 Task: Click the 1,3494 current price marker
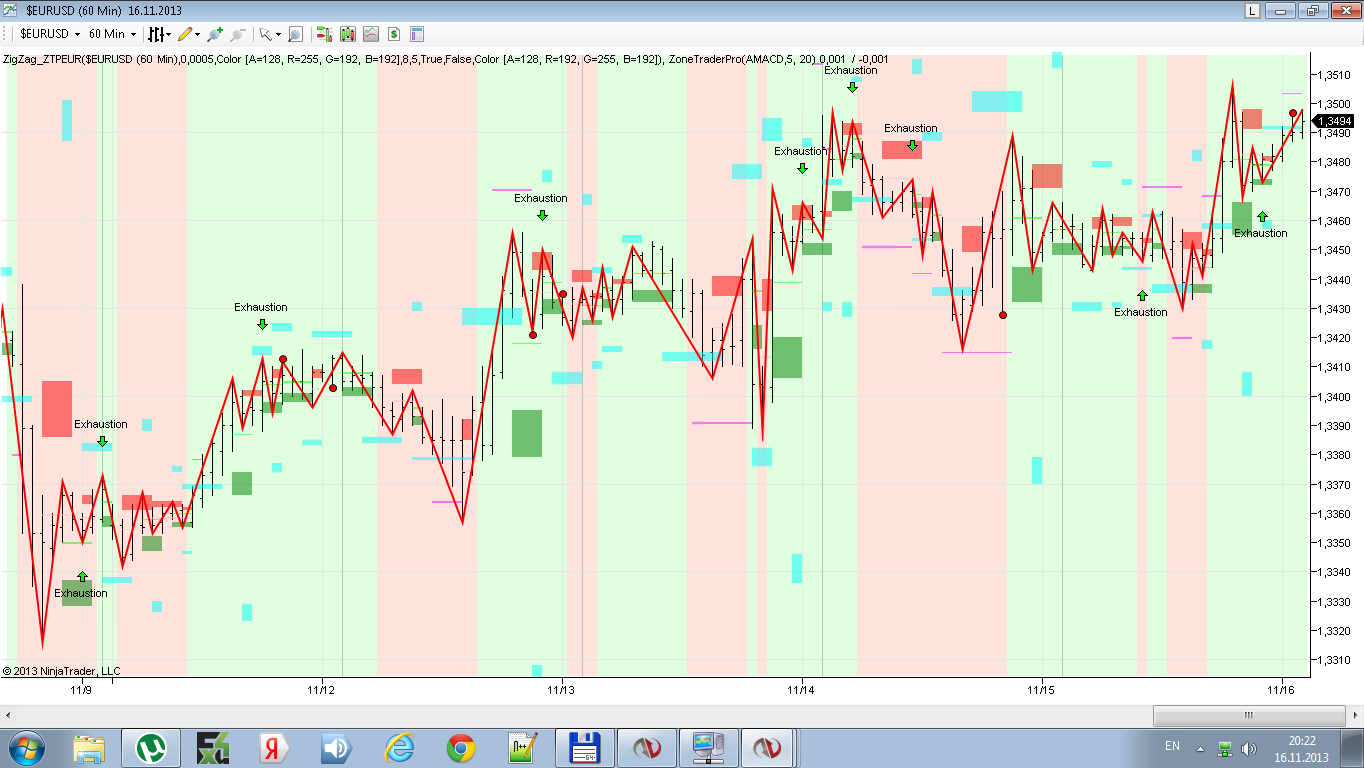click(1333, 120)
